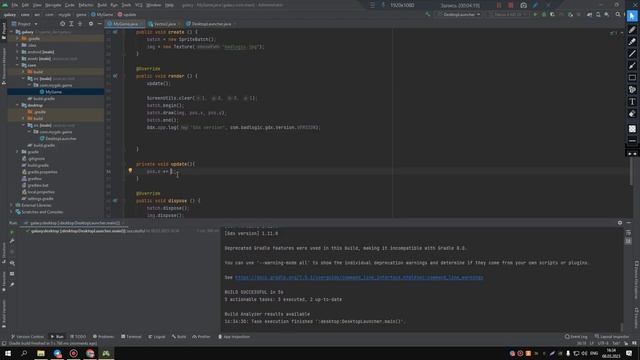Viewport: 640px width, 360px height.
Task: Click the Windows Start button
Action: [x=8, y=353]
